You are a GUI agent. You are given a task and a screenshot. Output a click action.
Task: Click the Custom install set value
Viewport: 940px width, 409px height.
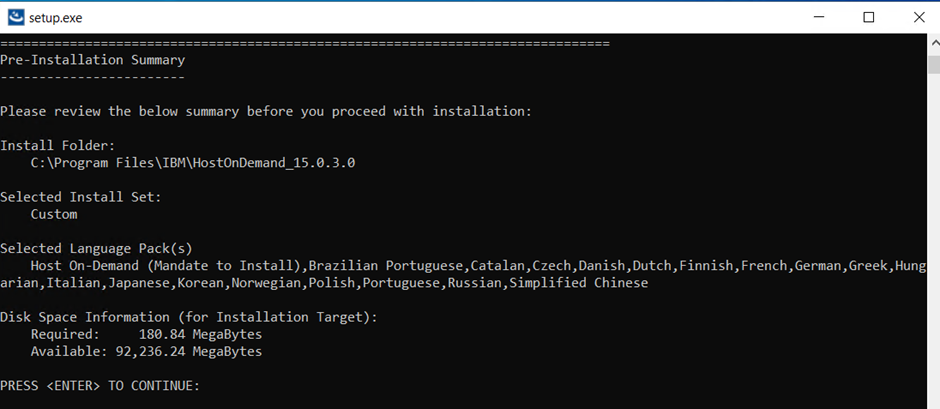click(x=54, y=214)
